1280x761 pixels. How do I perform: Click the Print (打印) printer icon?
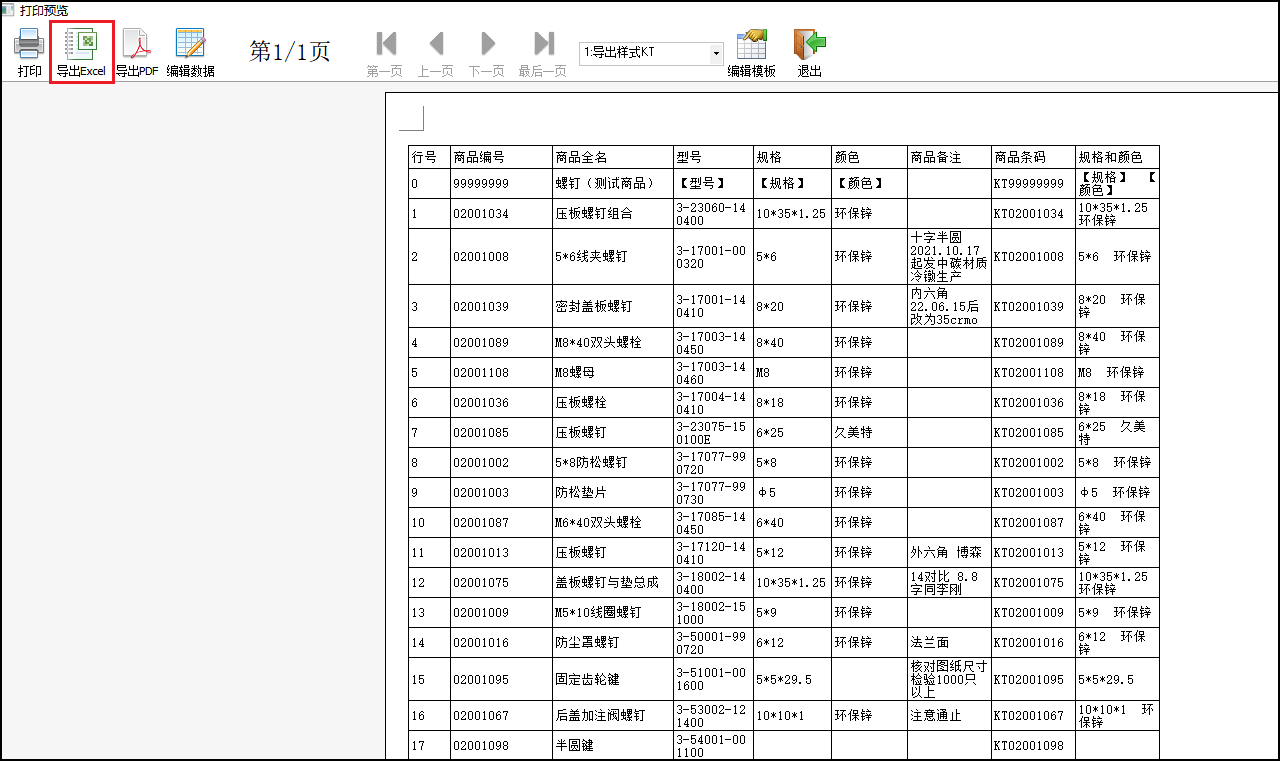click(29, 45)
